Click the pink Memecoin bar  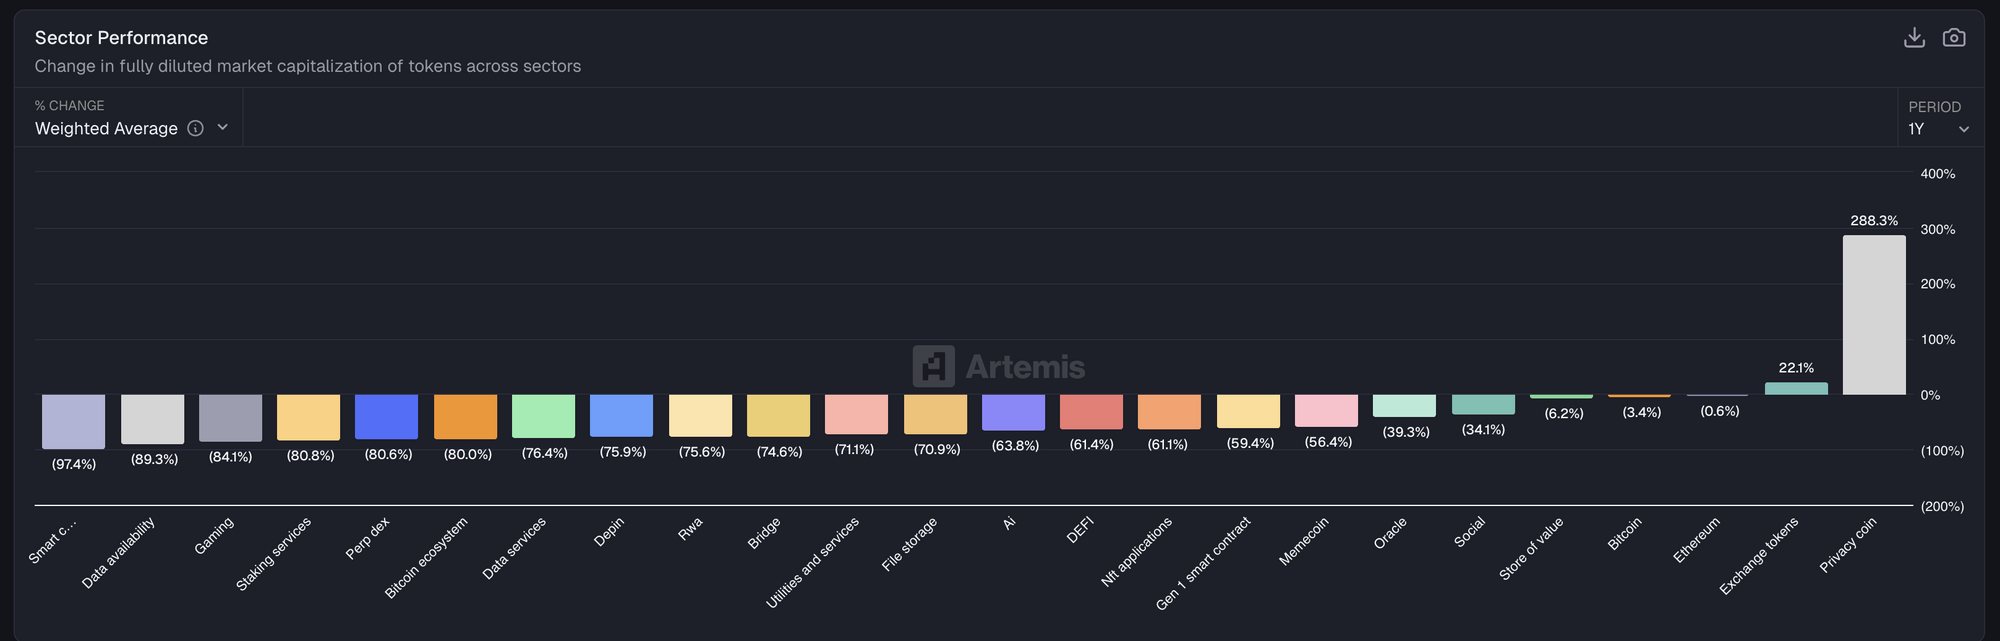pos(1326,410)
